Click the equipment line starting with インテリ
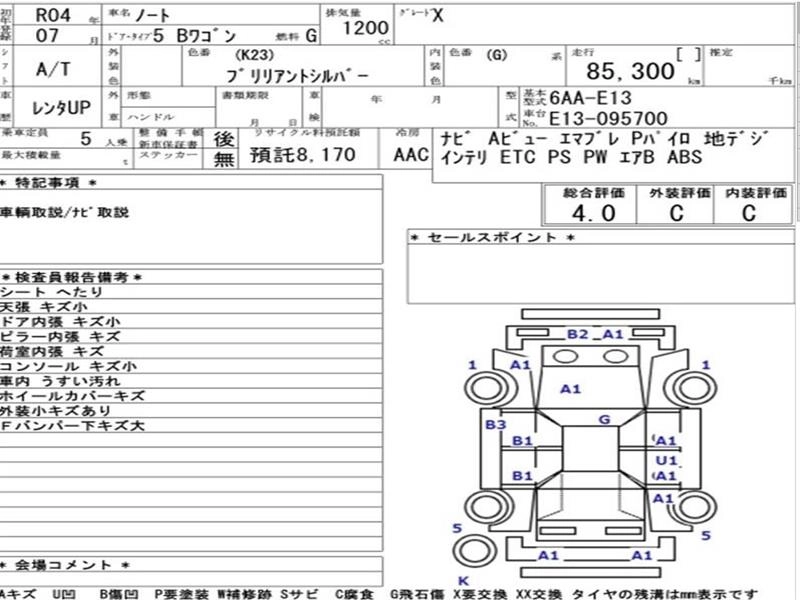Image resolution: width=800 pixels, height=600 pixels. 571,157
